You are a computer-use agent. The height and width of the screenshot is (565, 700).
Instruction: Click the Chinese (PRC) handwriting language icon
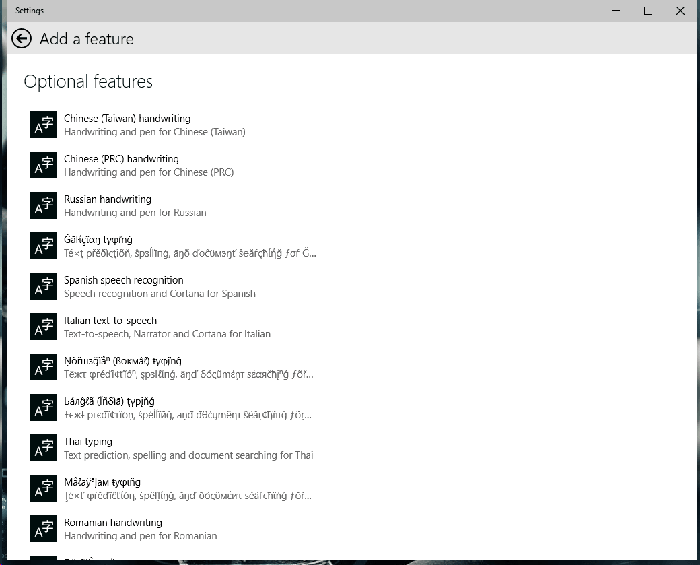tap(44, 165)
